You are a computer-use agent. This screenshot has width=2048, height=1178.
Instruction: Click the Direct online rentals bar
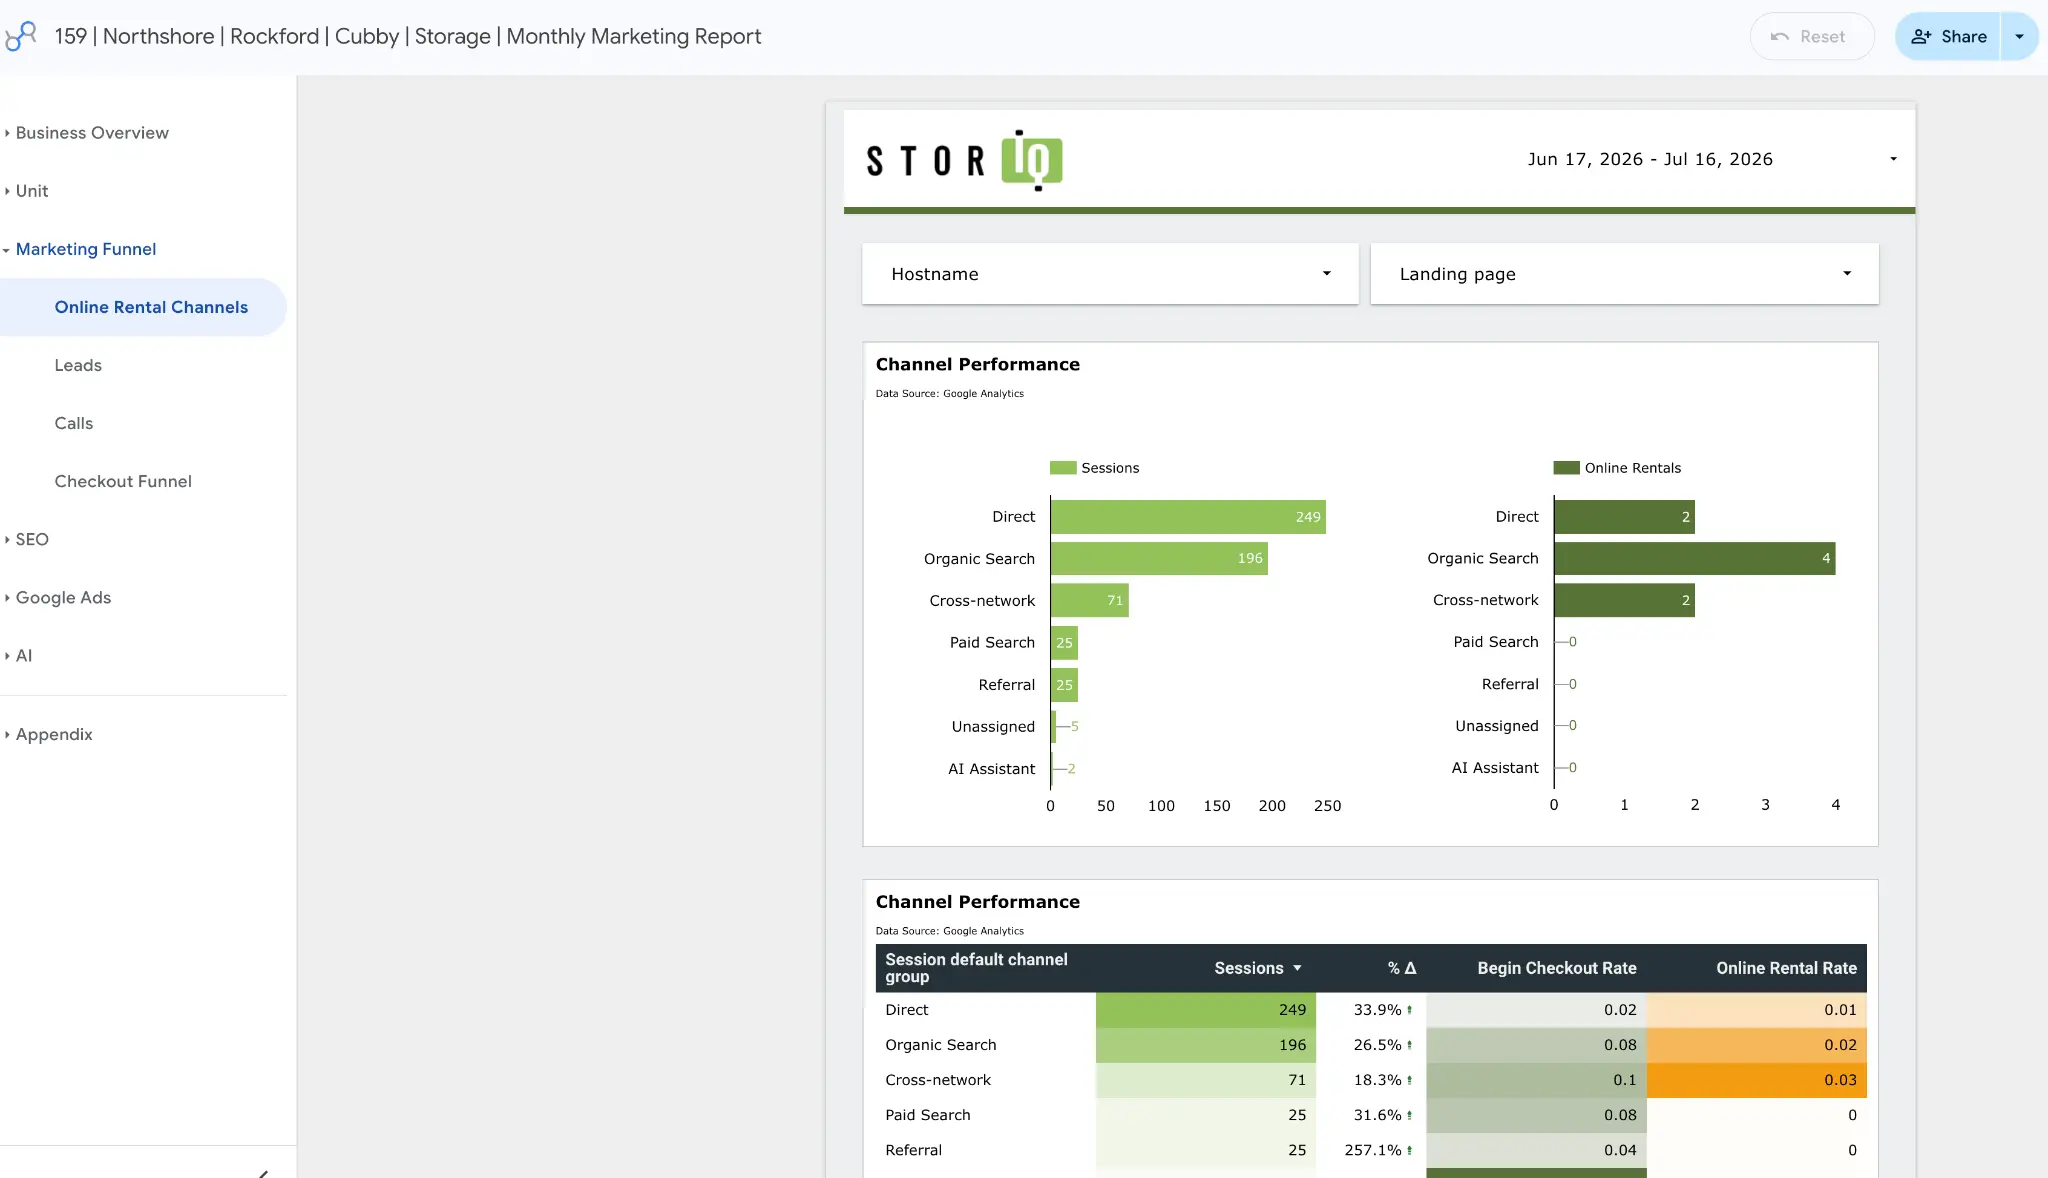click(1625, 517)
